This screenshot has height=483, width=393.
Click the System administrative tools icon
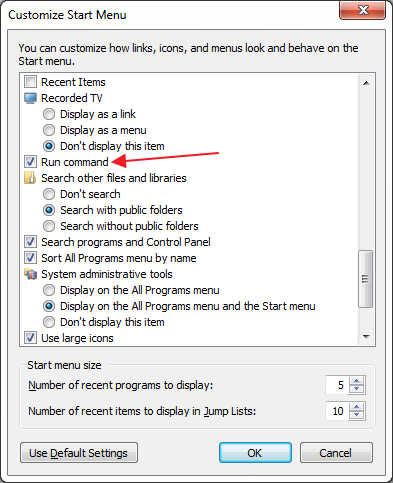click(30, 274)
